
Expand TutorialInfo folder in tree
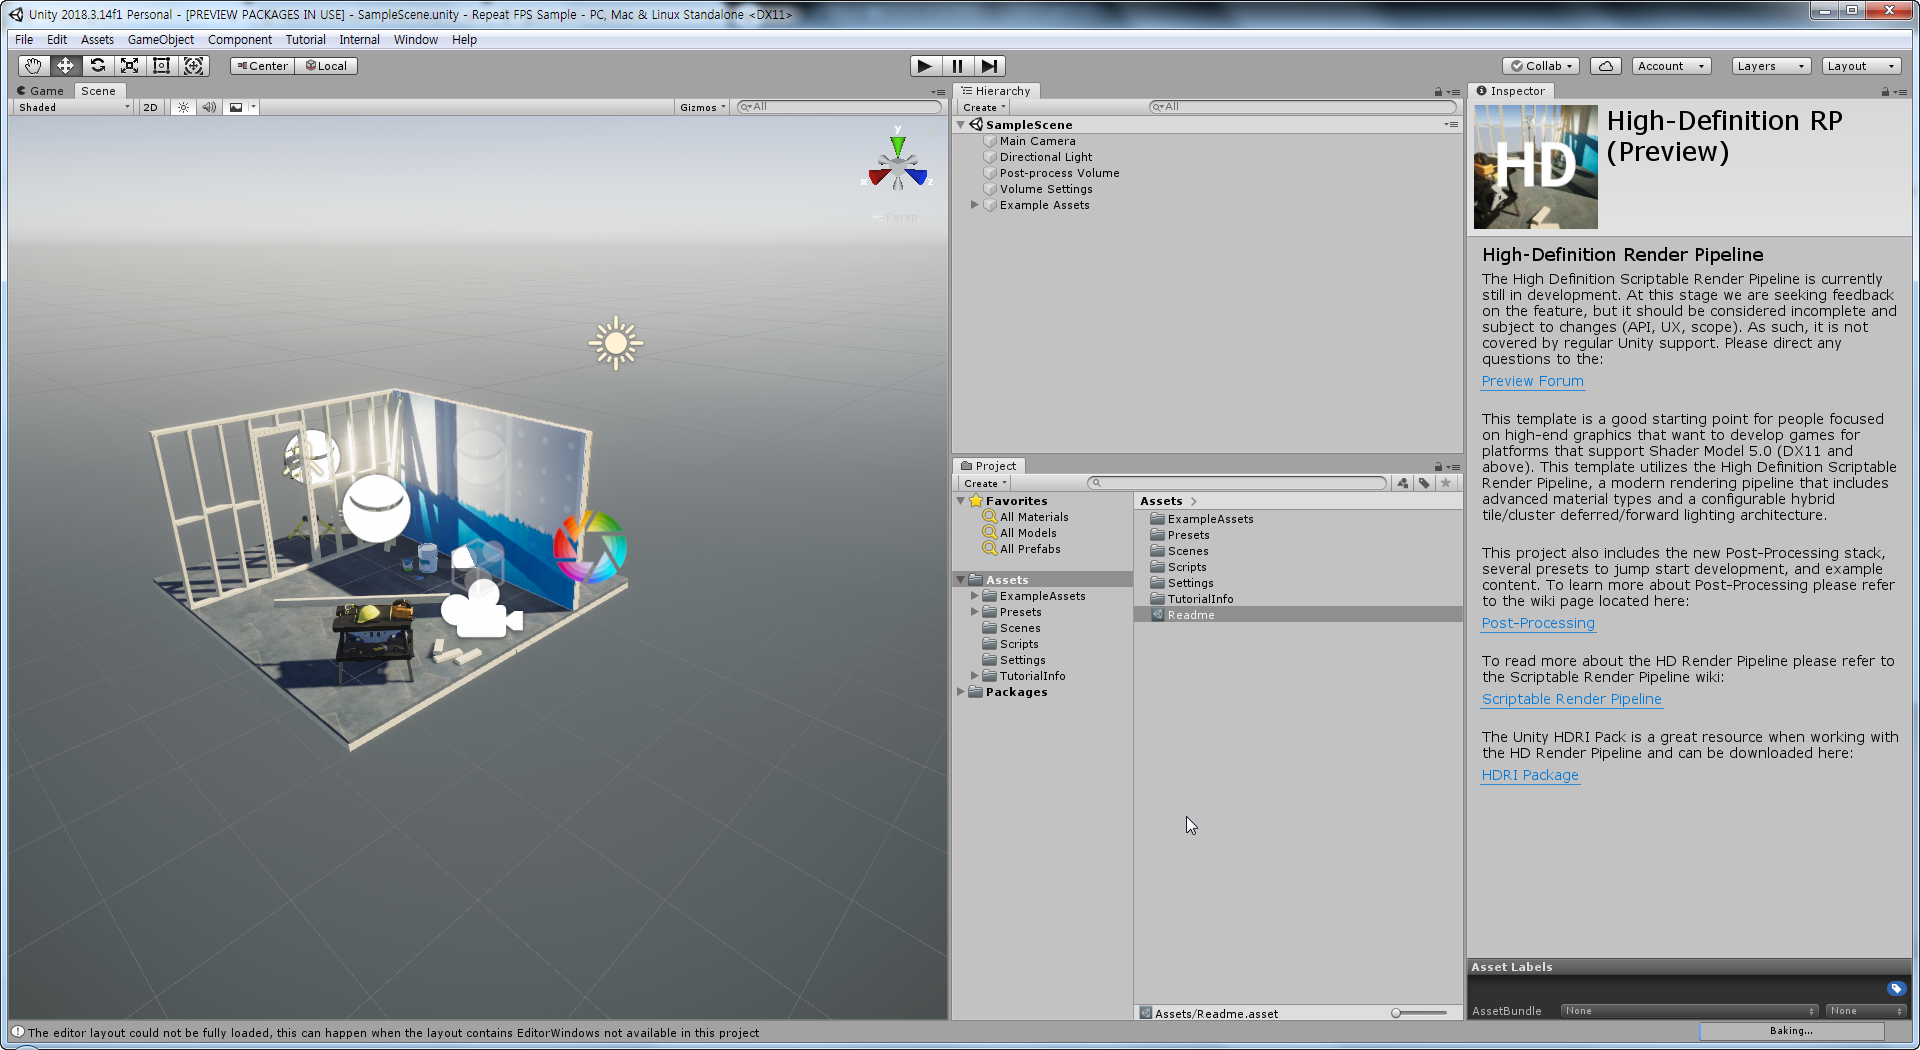[x=974, y=676]
